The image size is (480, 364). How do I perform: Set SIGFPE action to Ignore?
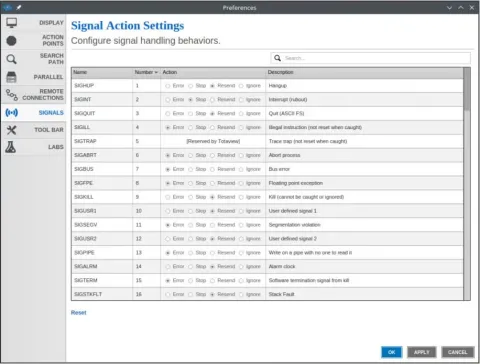[241, 183]
